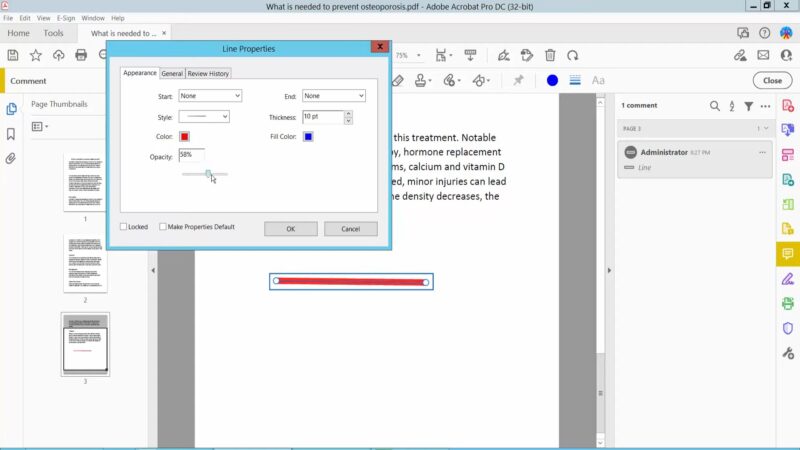Click the blue circle color picker icon

552,81
